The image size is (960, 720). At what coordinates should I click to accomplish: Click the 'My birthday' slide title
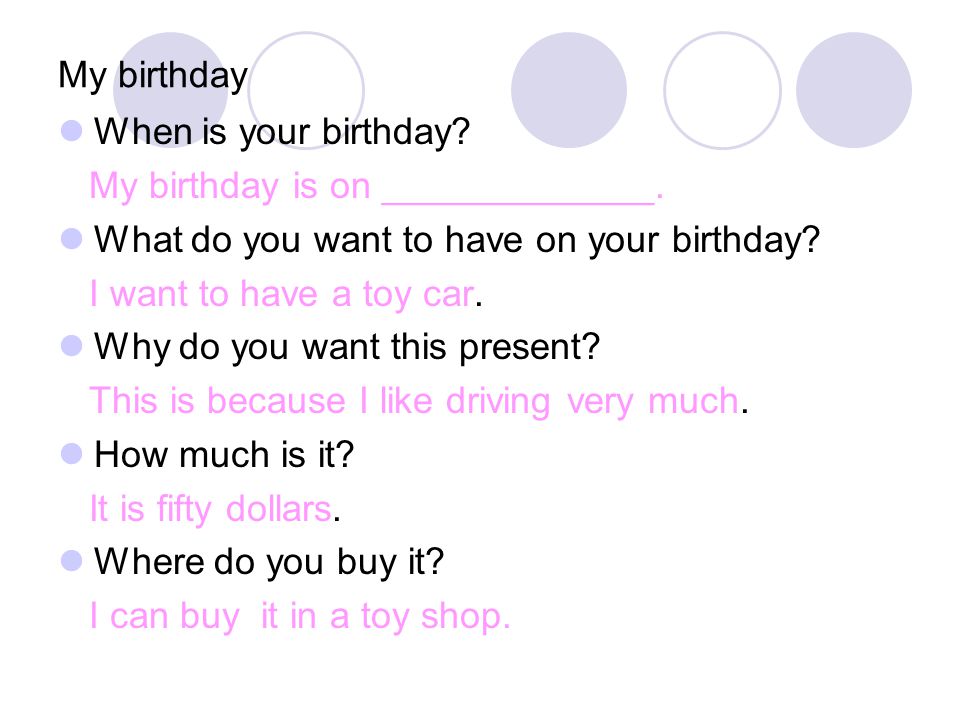coord(153,76)
